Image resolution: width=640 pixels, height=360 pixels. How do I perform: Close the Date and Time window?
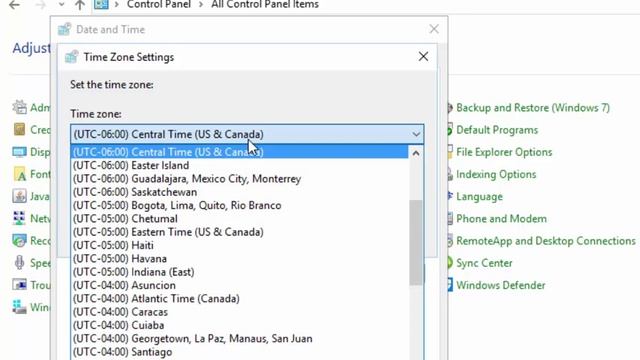click(x=434, y=29)
